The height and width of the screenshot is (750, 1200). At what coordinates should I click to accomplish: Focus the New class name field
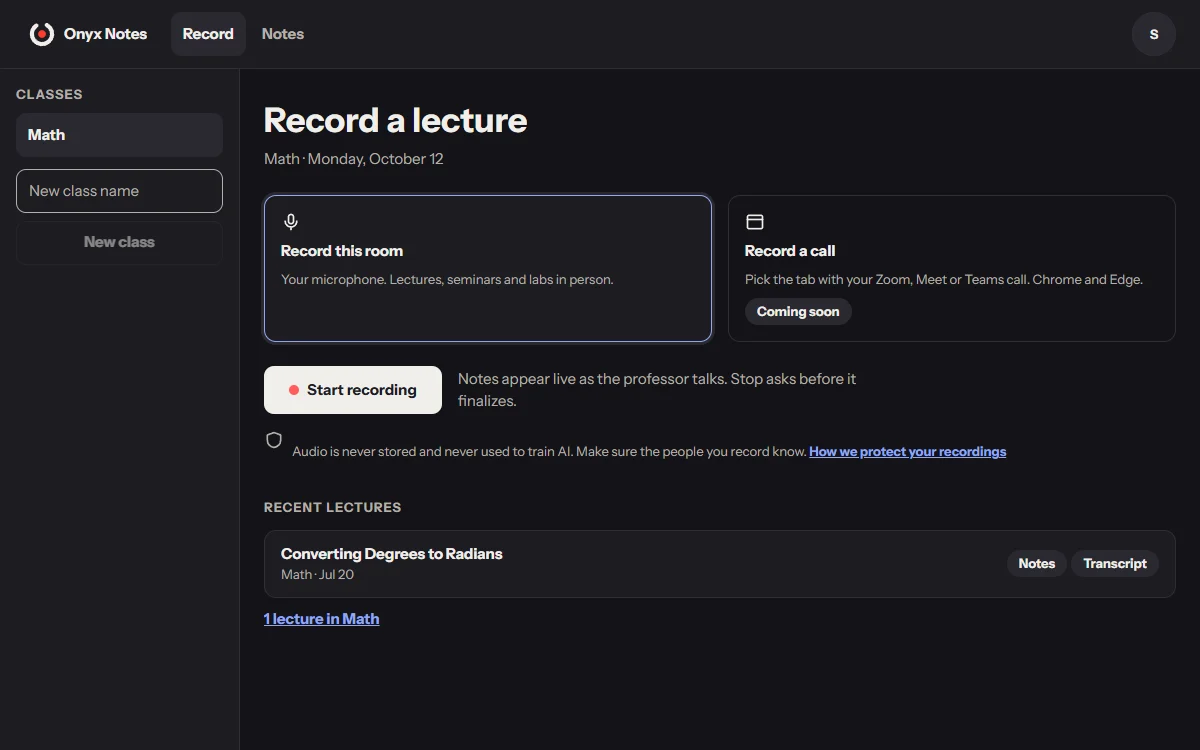click(119, 191)
